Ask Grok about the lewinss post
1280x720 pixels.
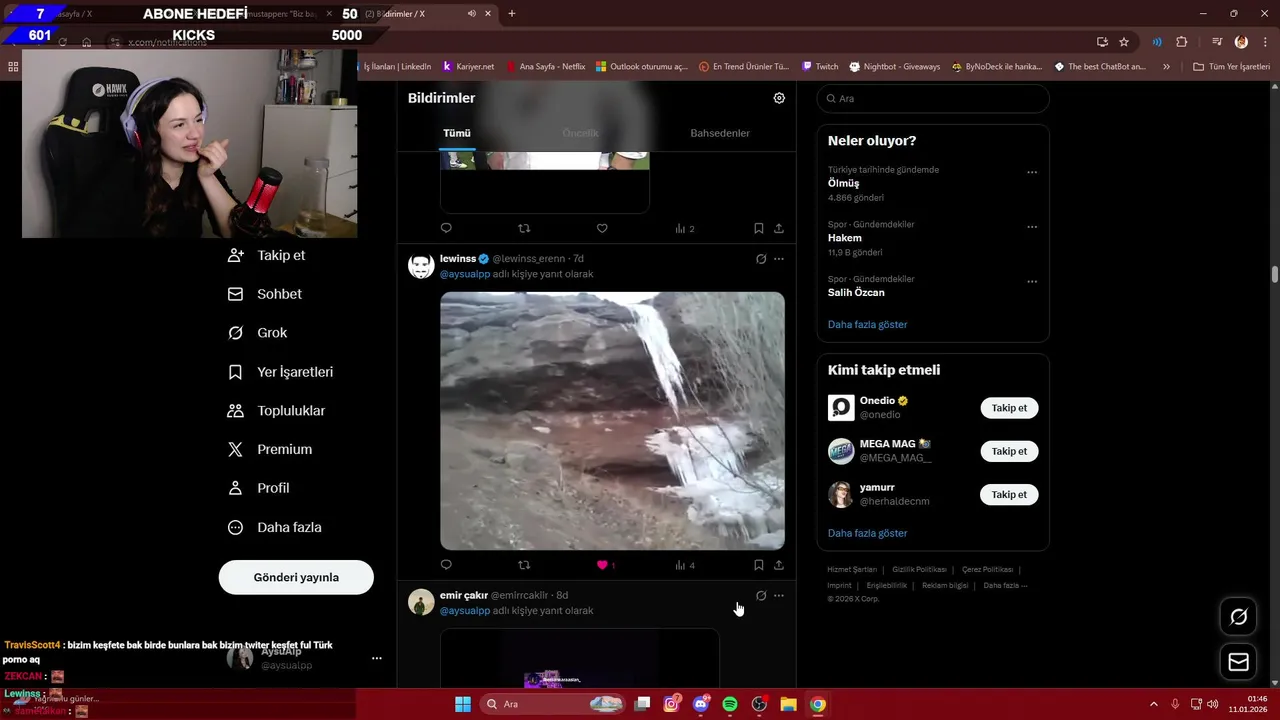(761, 259)
